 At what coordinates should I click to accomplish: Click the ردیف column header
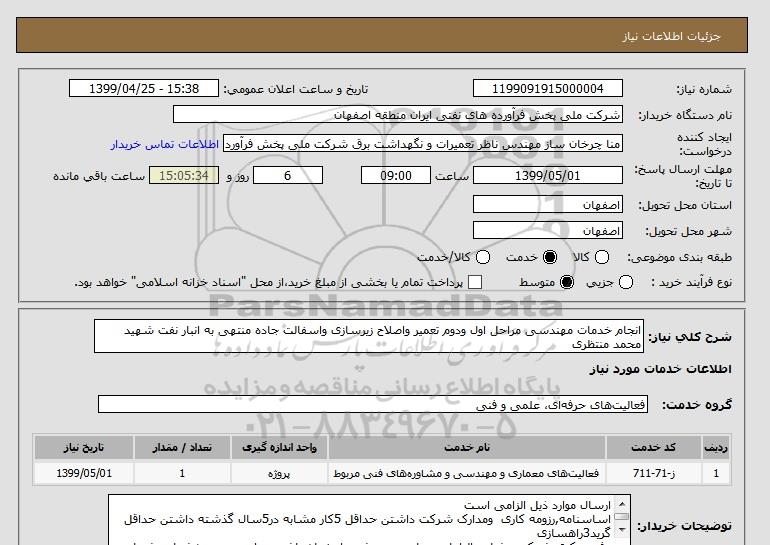[716, 447]
